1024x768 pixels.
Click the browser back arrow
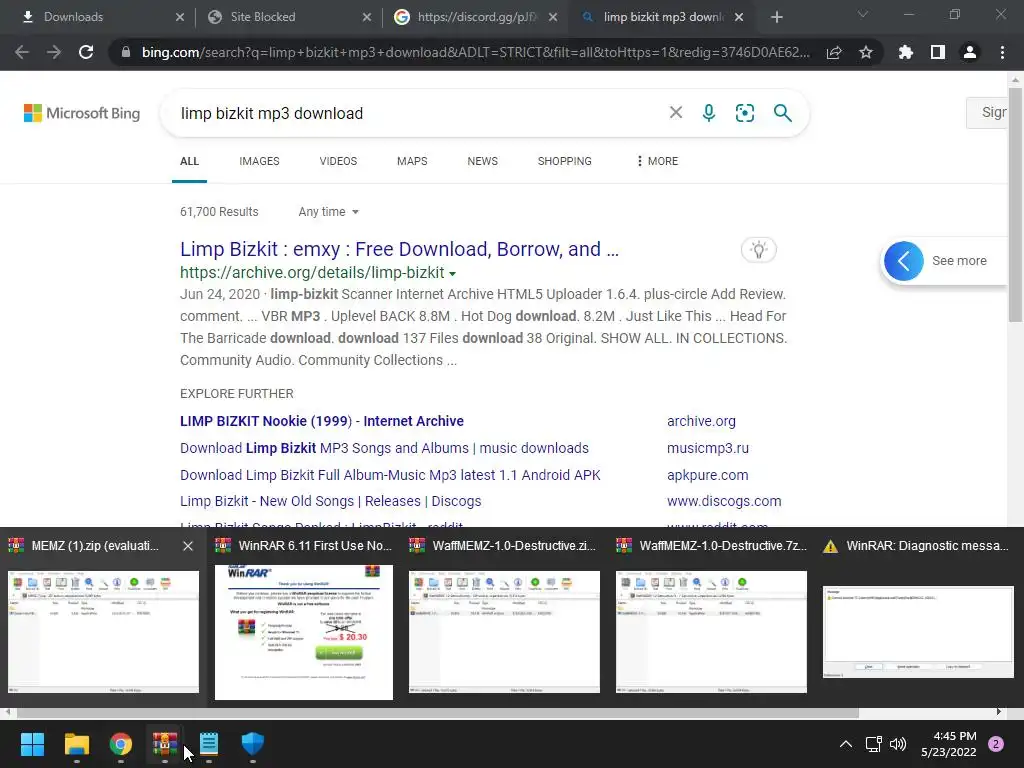click(22, 52)
